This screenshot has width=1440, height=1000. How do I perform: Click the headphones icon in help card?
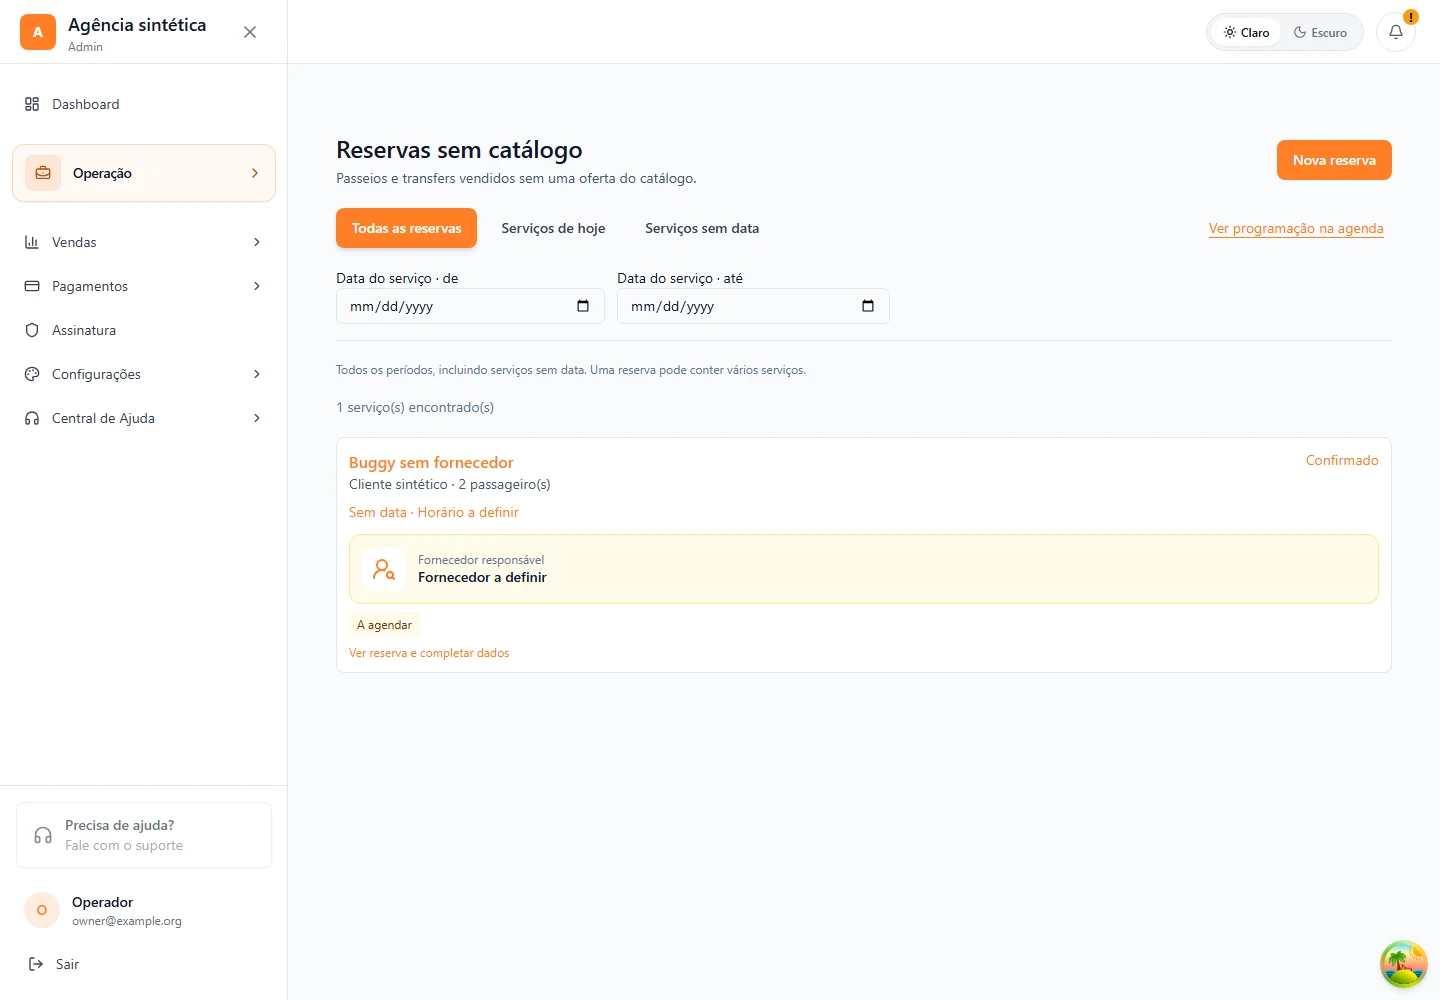[43, 835]
